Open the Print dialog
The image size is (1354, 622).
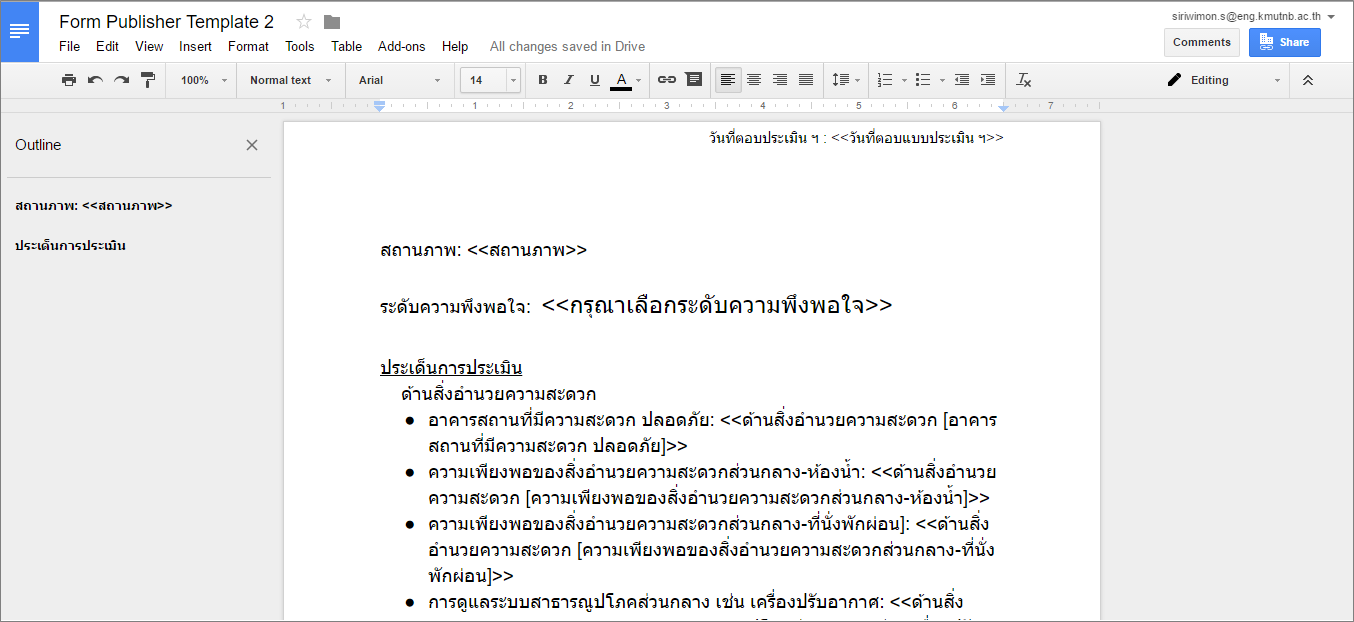(68, 80)
